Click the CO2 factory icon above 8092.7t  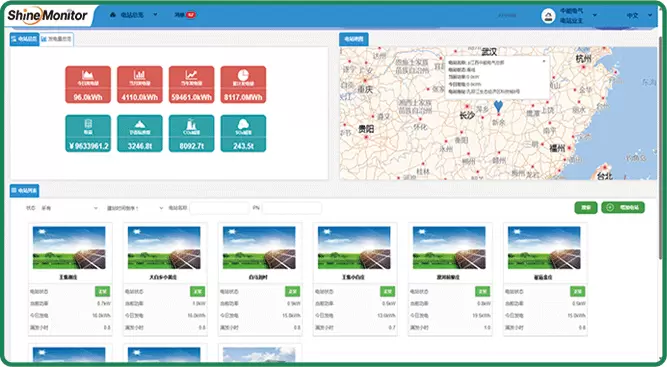pyautogui.click(x=191, y=124)
